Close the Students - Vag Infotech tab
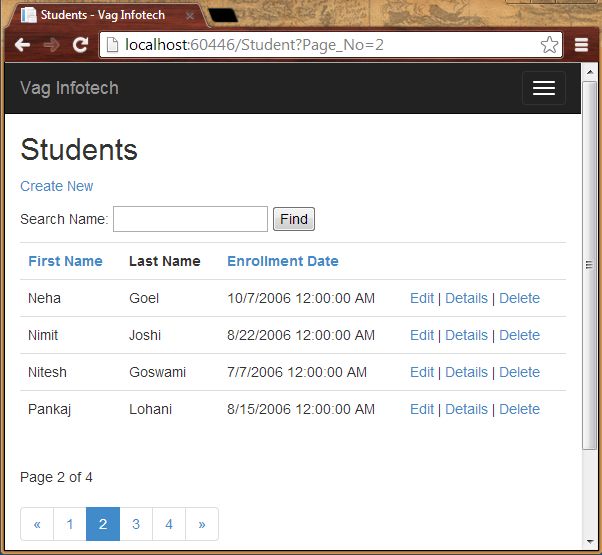Screen dimensions: 602x555 (190, 16)
